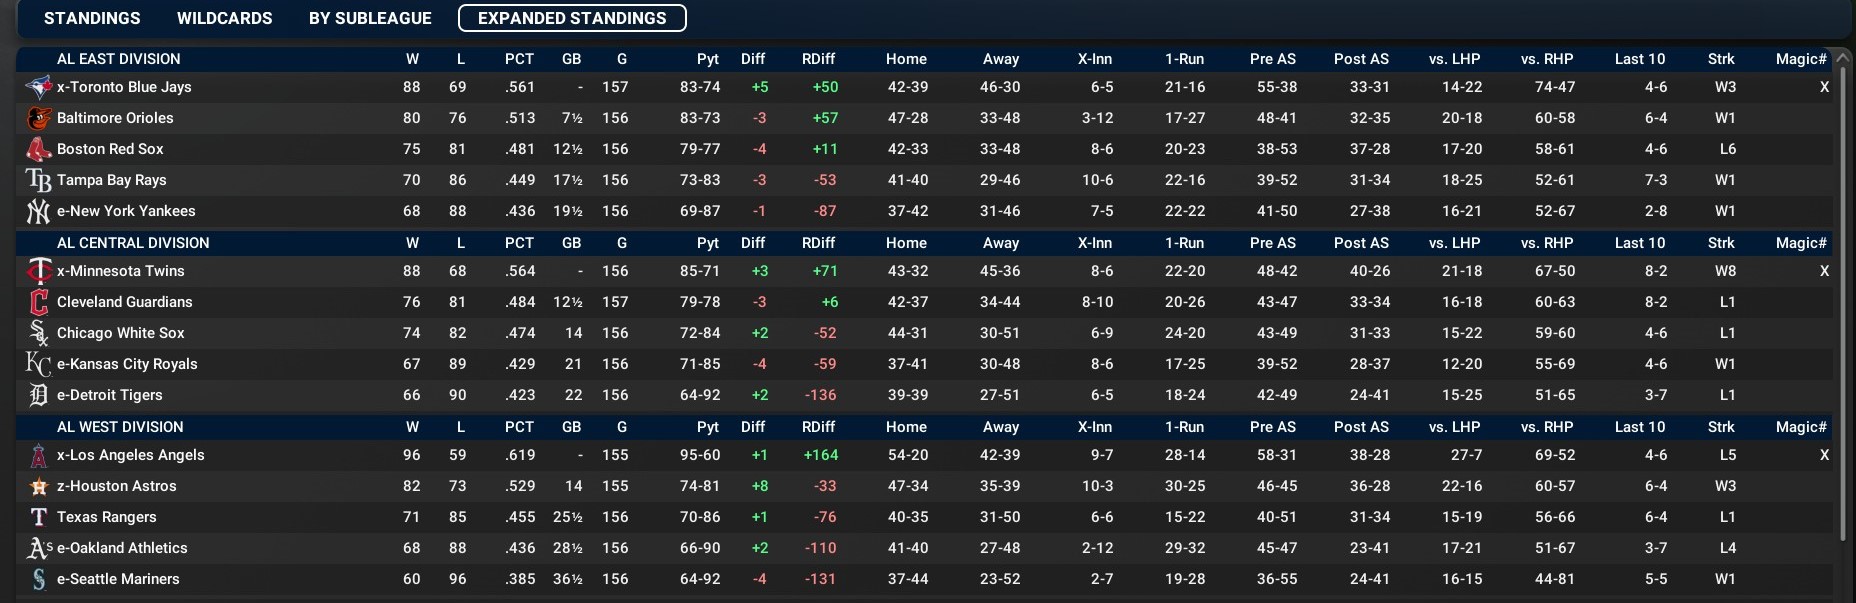Image resolution: width=1856 pixels, height=603 pixels.
Task: Switch to the Standings tab
Action: pyautogui.click(x=92, y=18)
